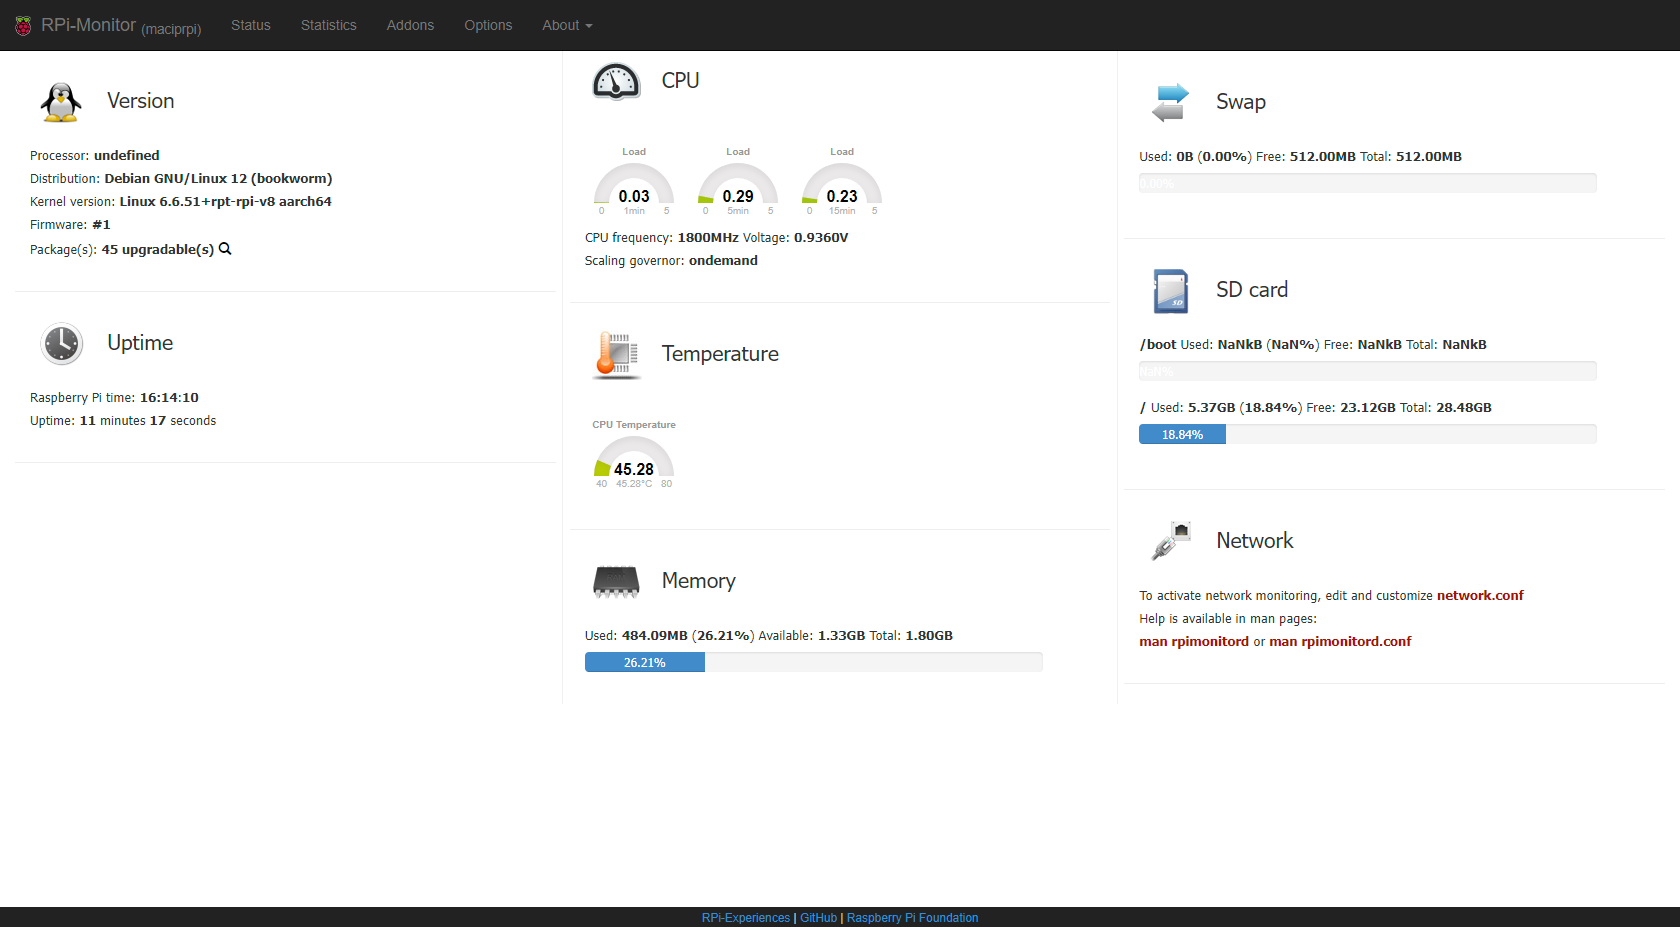This screenshot has height=927, width=1680.
Task: Click the 1min CPU load gauge
Action: [634, 188]
